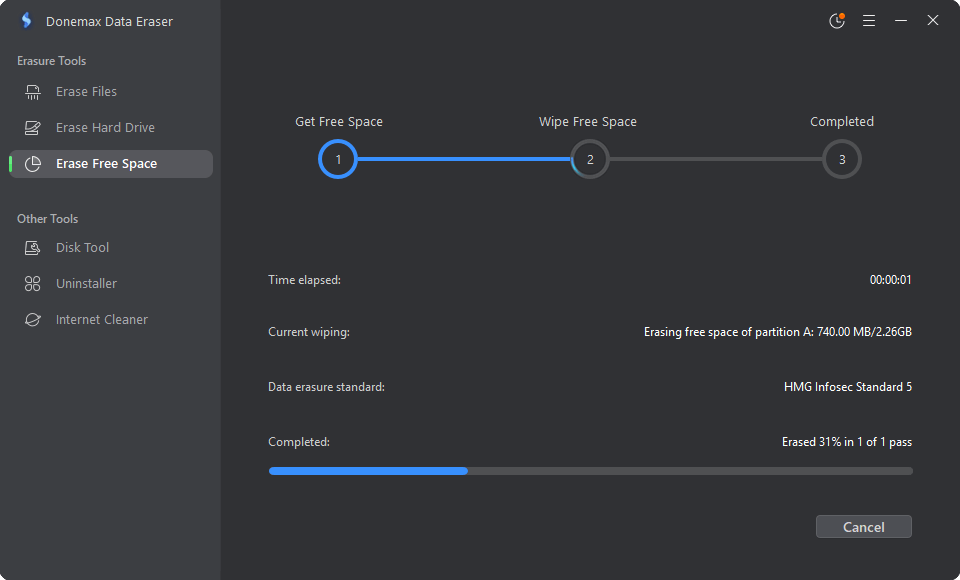Viewport: 960px width, 580px height.
Task: Click the Erase Hard Drive icon
Action: tap(32, 127)
